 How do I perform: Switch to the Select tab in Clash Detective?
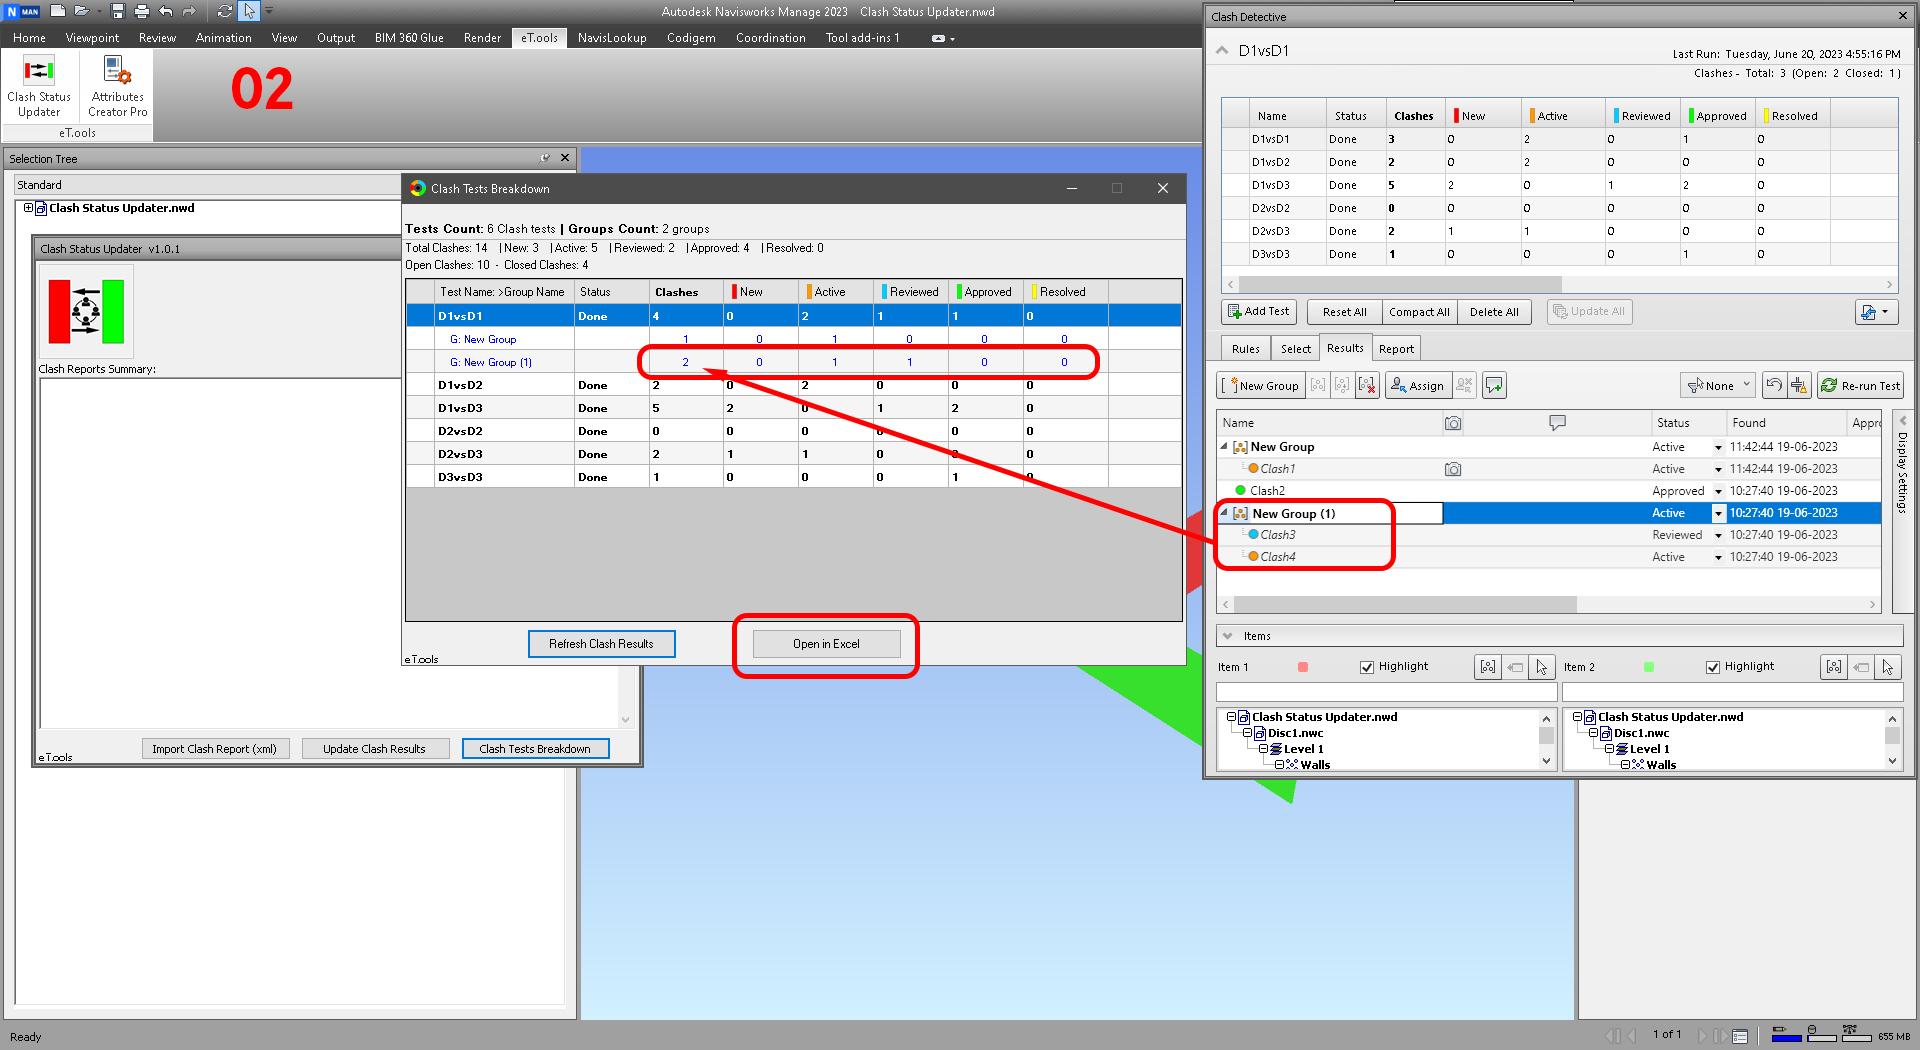click(1296, 349)
